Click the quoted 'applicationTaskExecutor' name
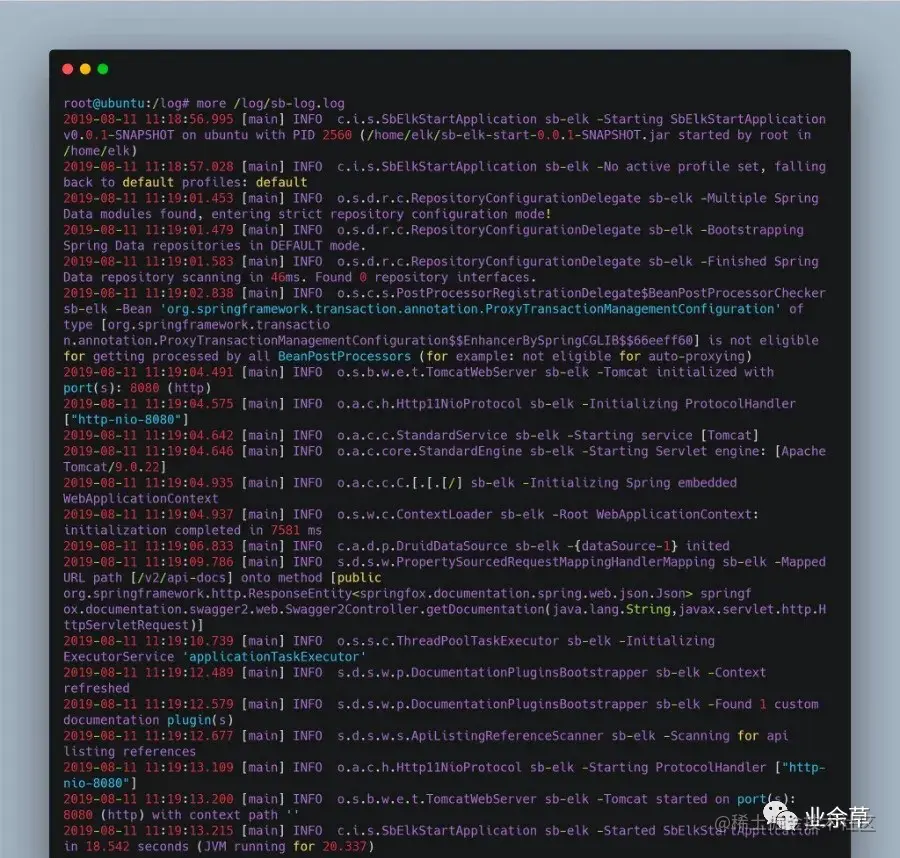The image size is (900, 858). (274, 657)
